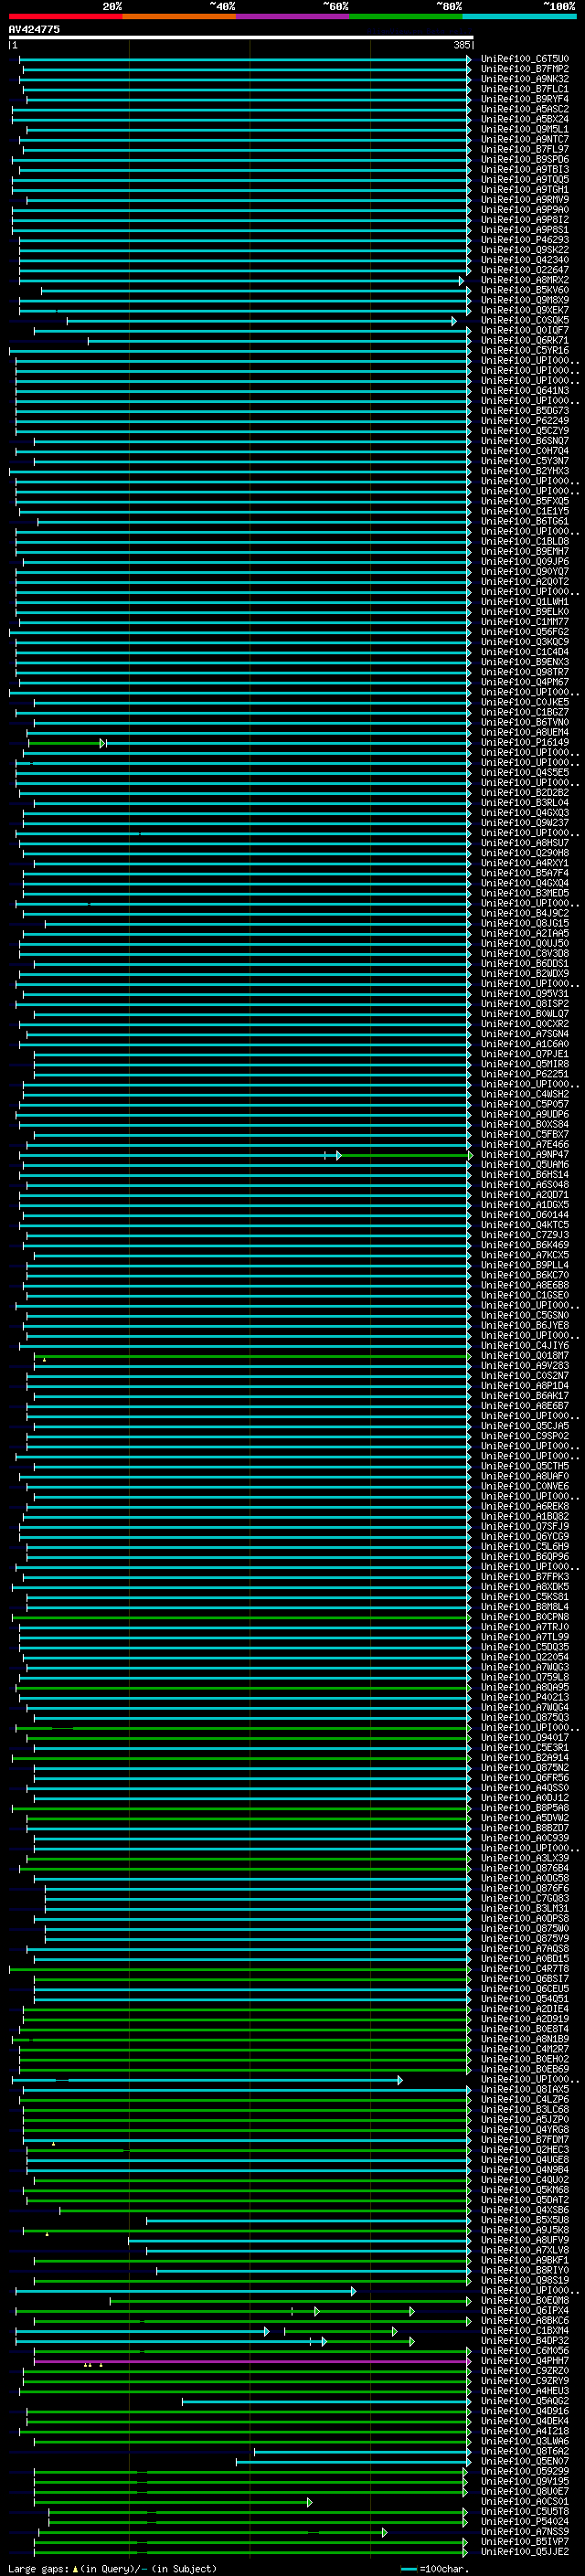Click hit label UniRef100_B9SPD6
This screenshot has height=2576, width=585.
pos(525,159)
